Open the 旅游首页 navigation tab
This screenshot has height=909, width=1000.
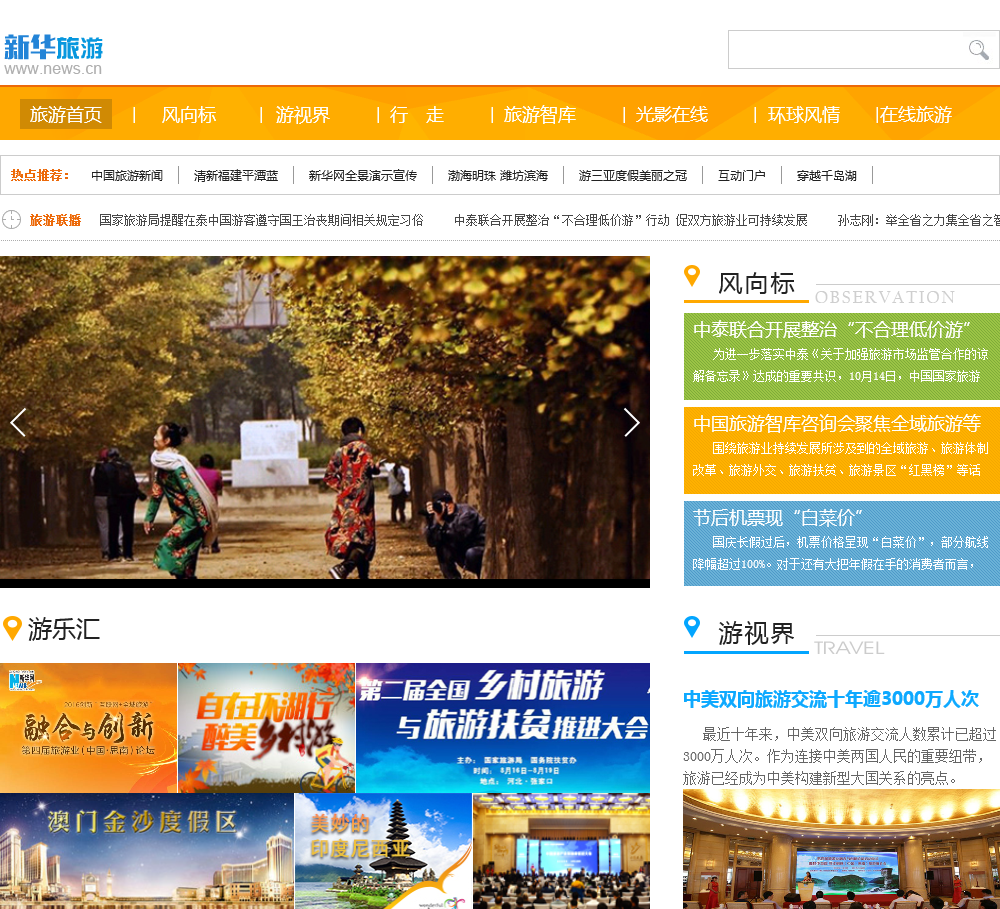66,114
